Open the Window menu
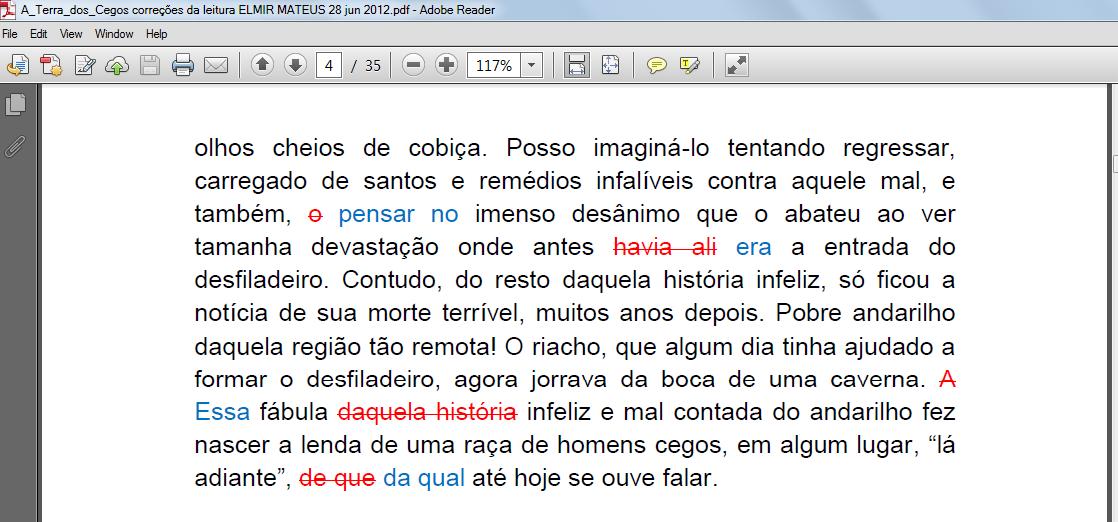 114,34
